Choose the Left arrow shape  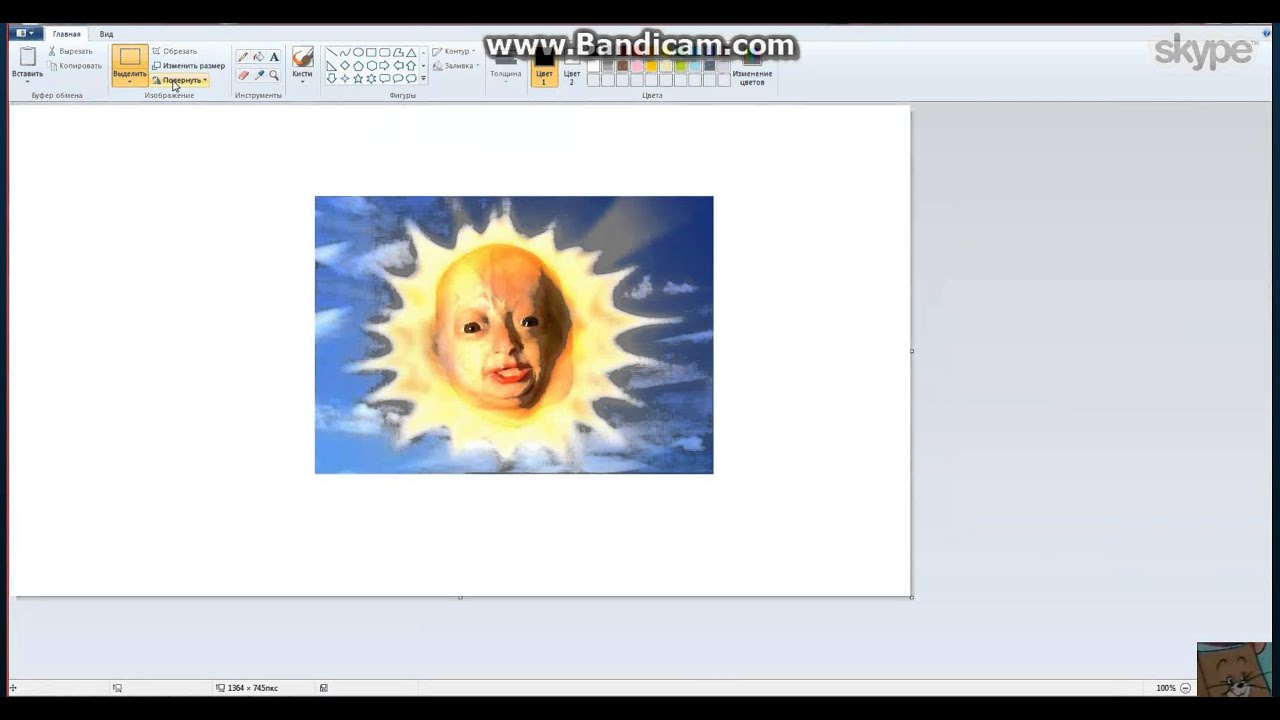click(x=398, y=66)
